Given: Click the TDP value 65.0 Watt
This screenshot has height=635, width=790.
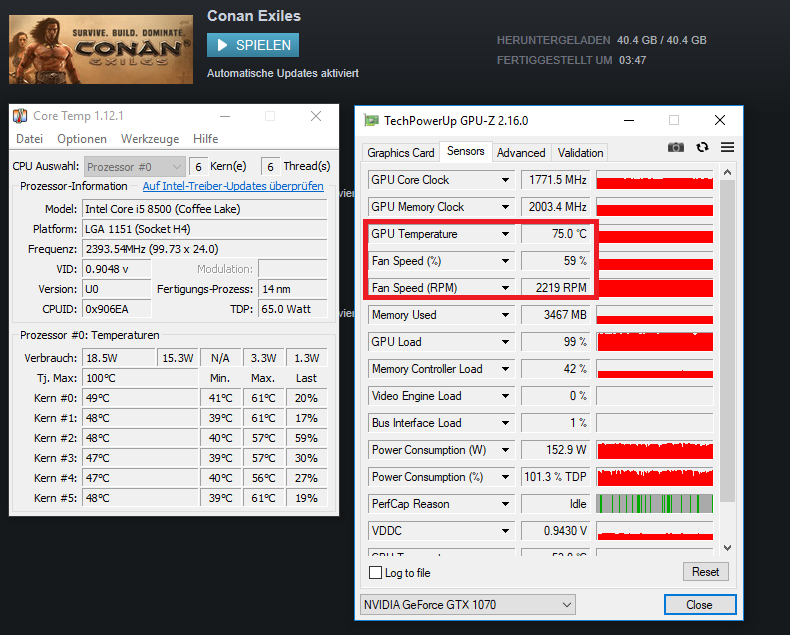Looking at the screenshot, I should pos(293,309).
